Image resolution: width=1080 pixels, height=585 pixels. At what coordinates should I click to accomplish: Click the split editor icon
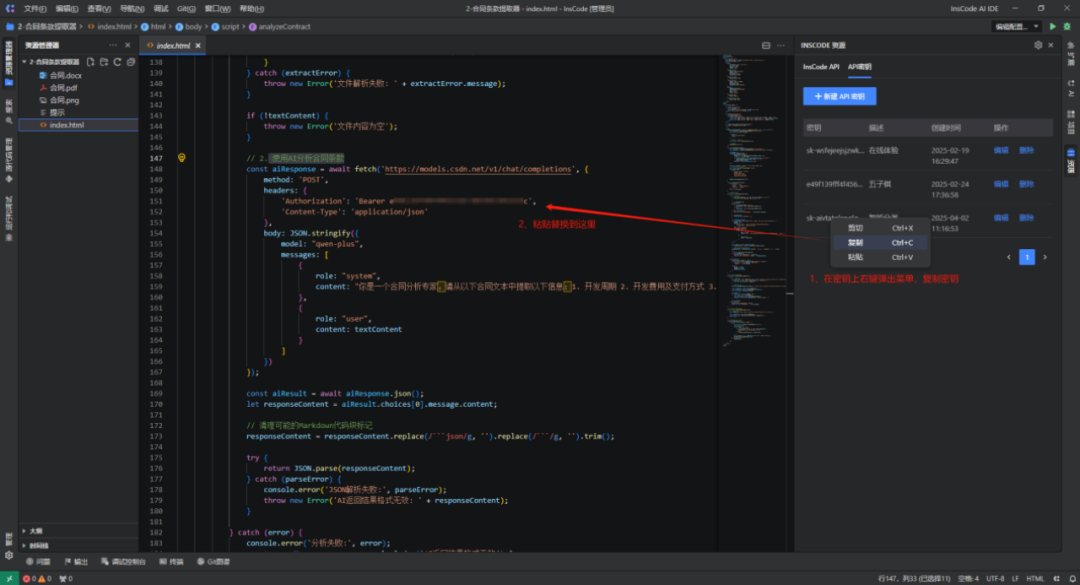tap(766, 45)
